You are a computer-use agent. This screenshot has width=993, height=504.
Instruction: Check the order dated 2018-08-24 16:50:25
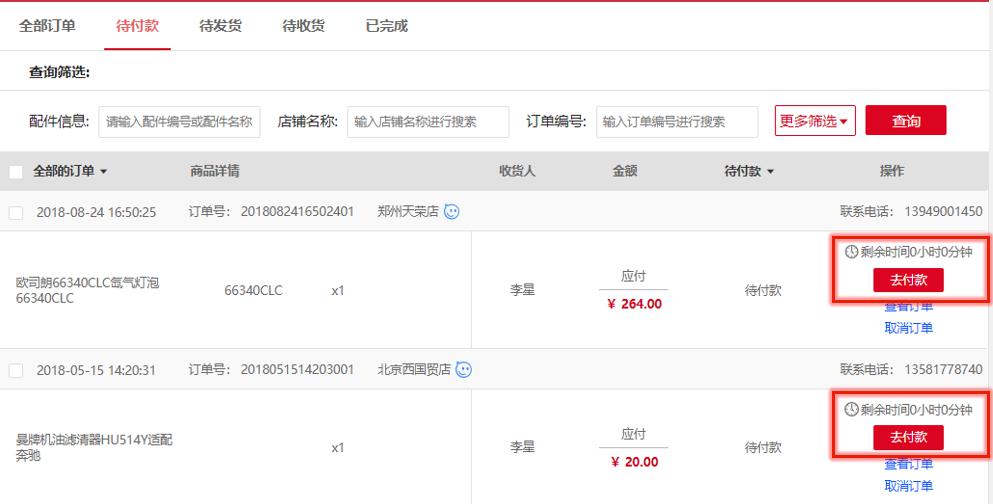[x=16, y=212]
